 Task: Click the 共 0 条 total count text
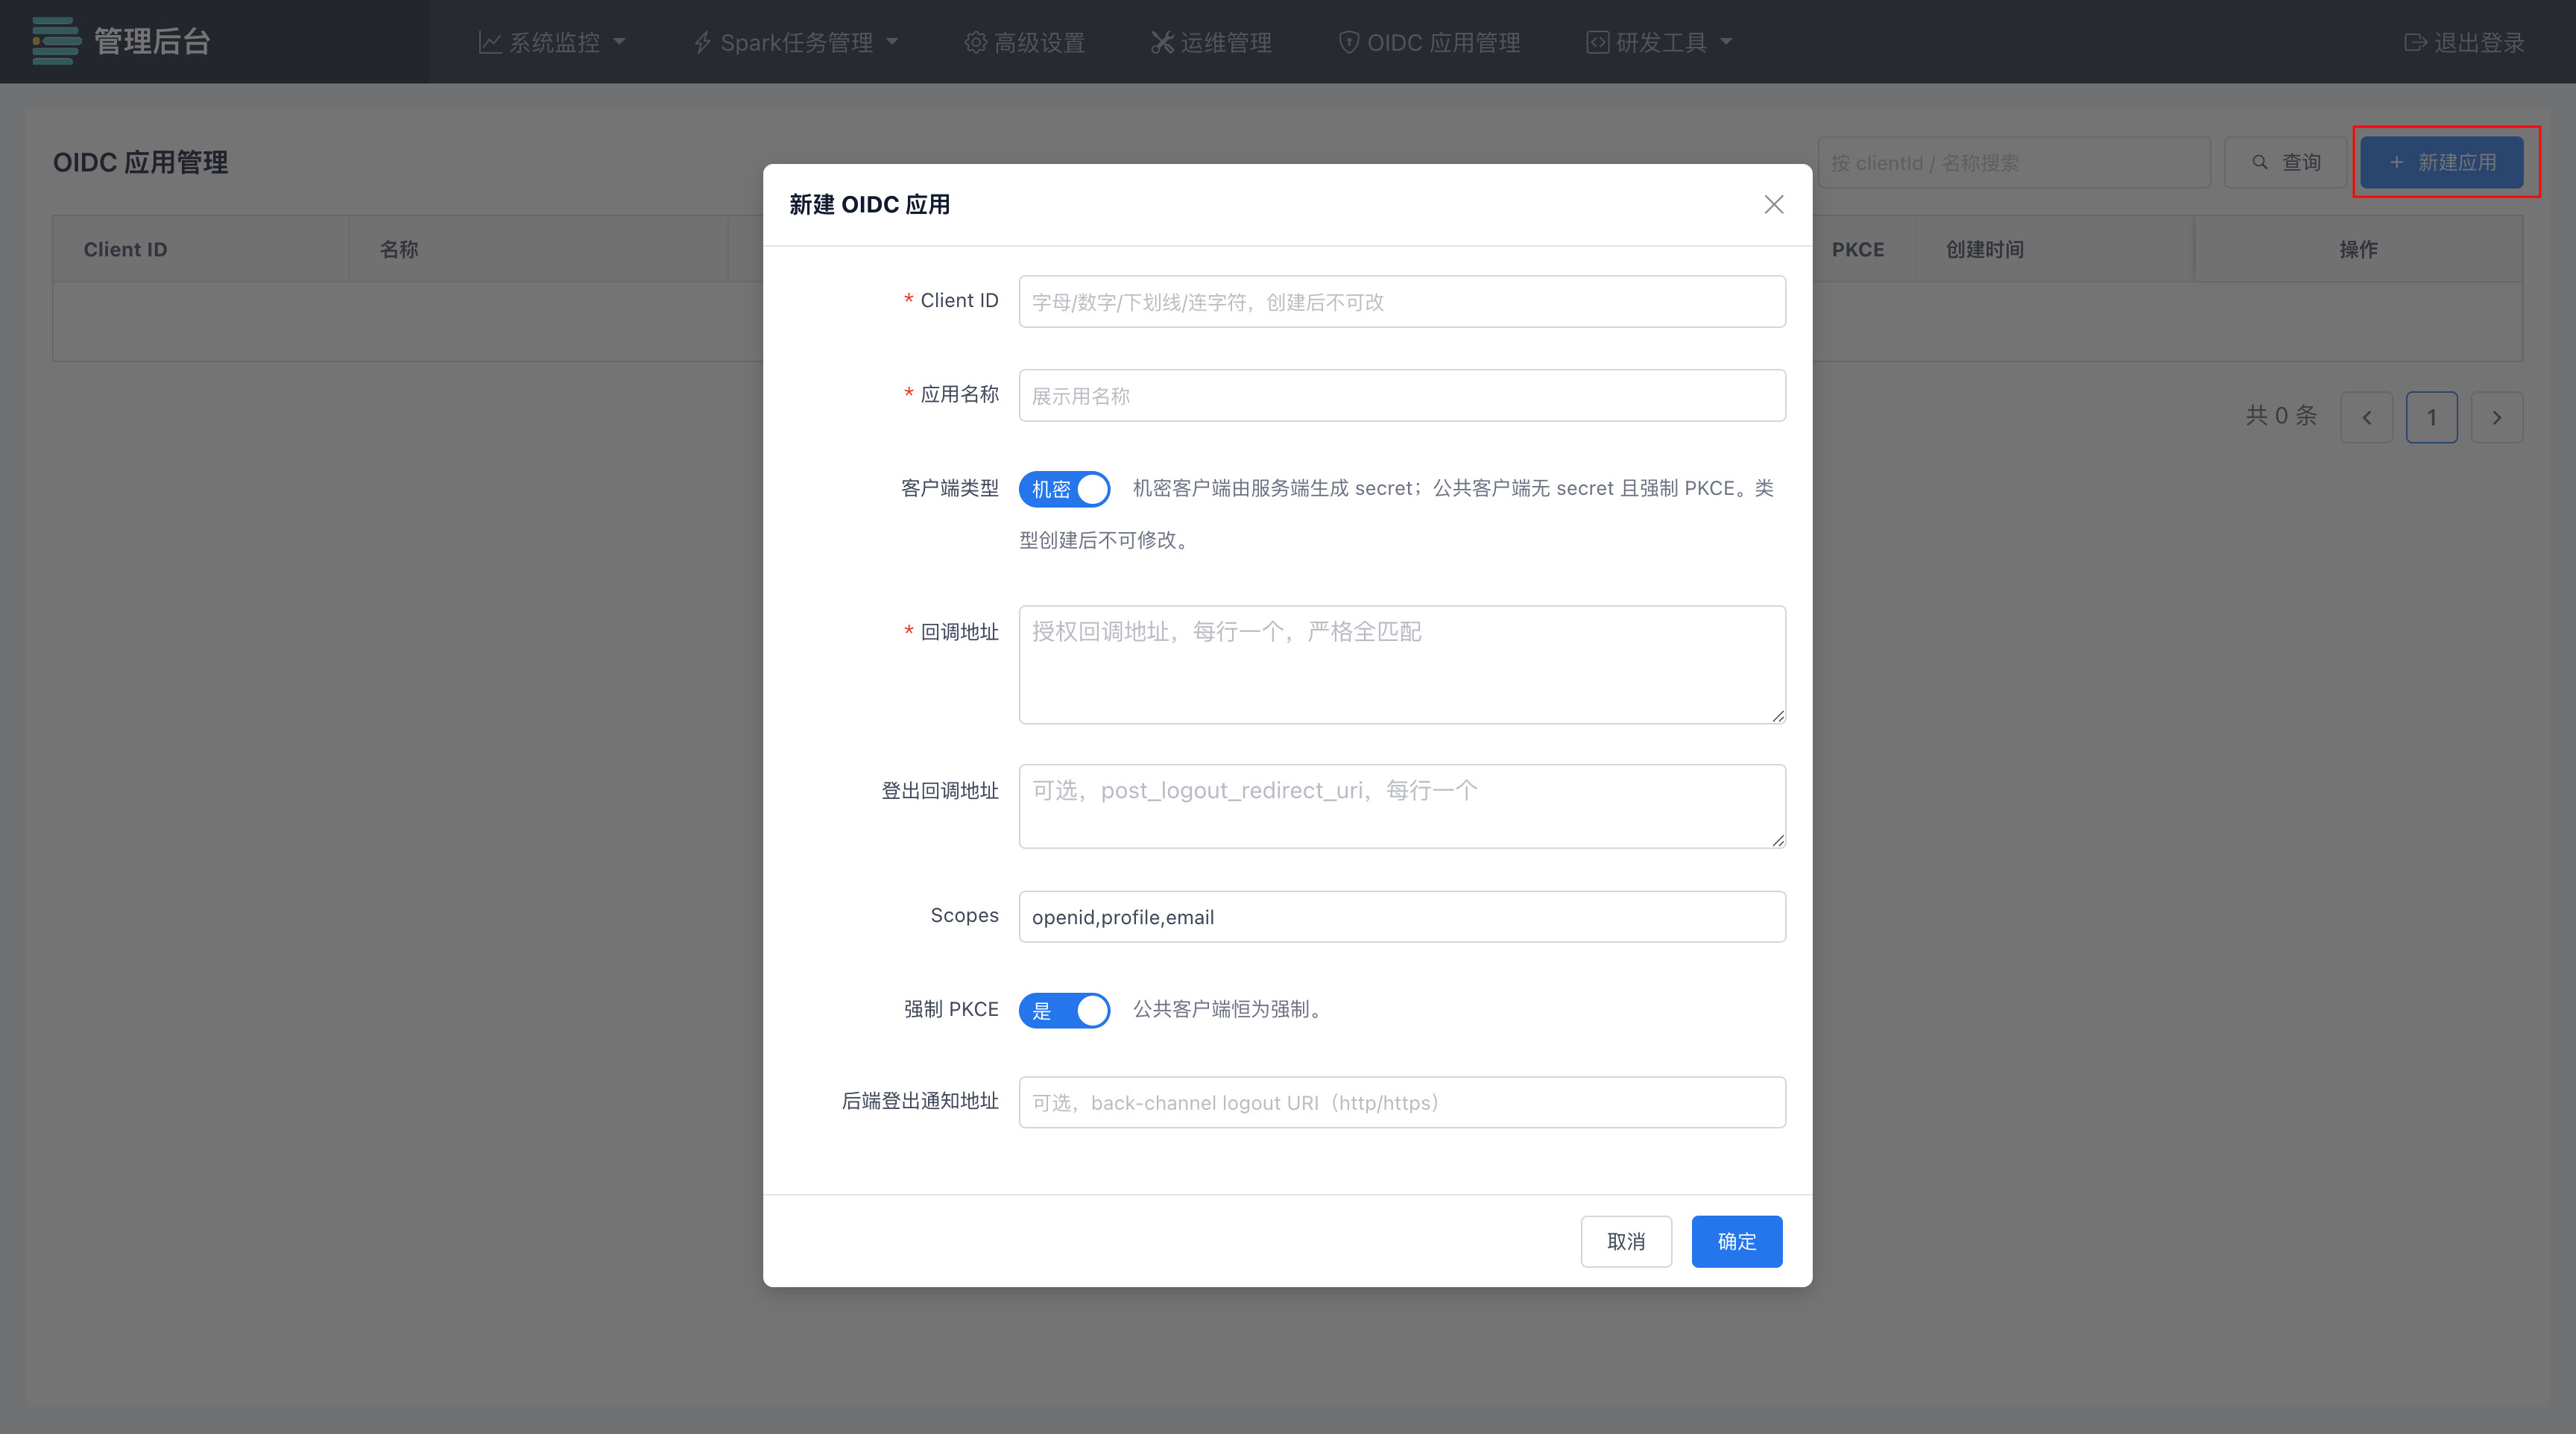click(x=2281, y=416)
